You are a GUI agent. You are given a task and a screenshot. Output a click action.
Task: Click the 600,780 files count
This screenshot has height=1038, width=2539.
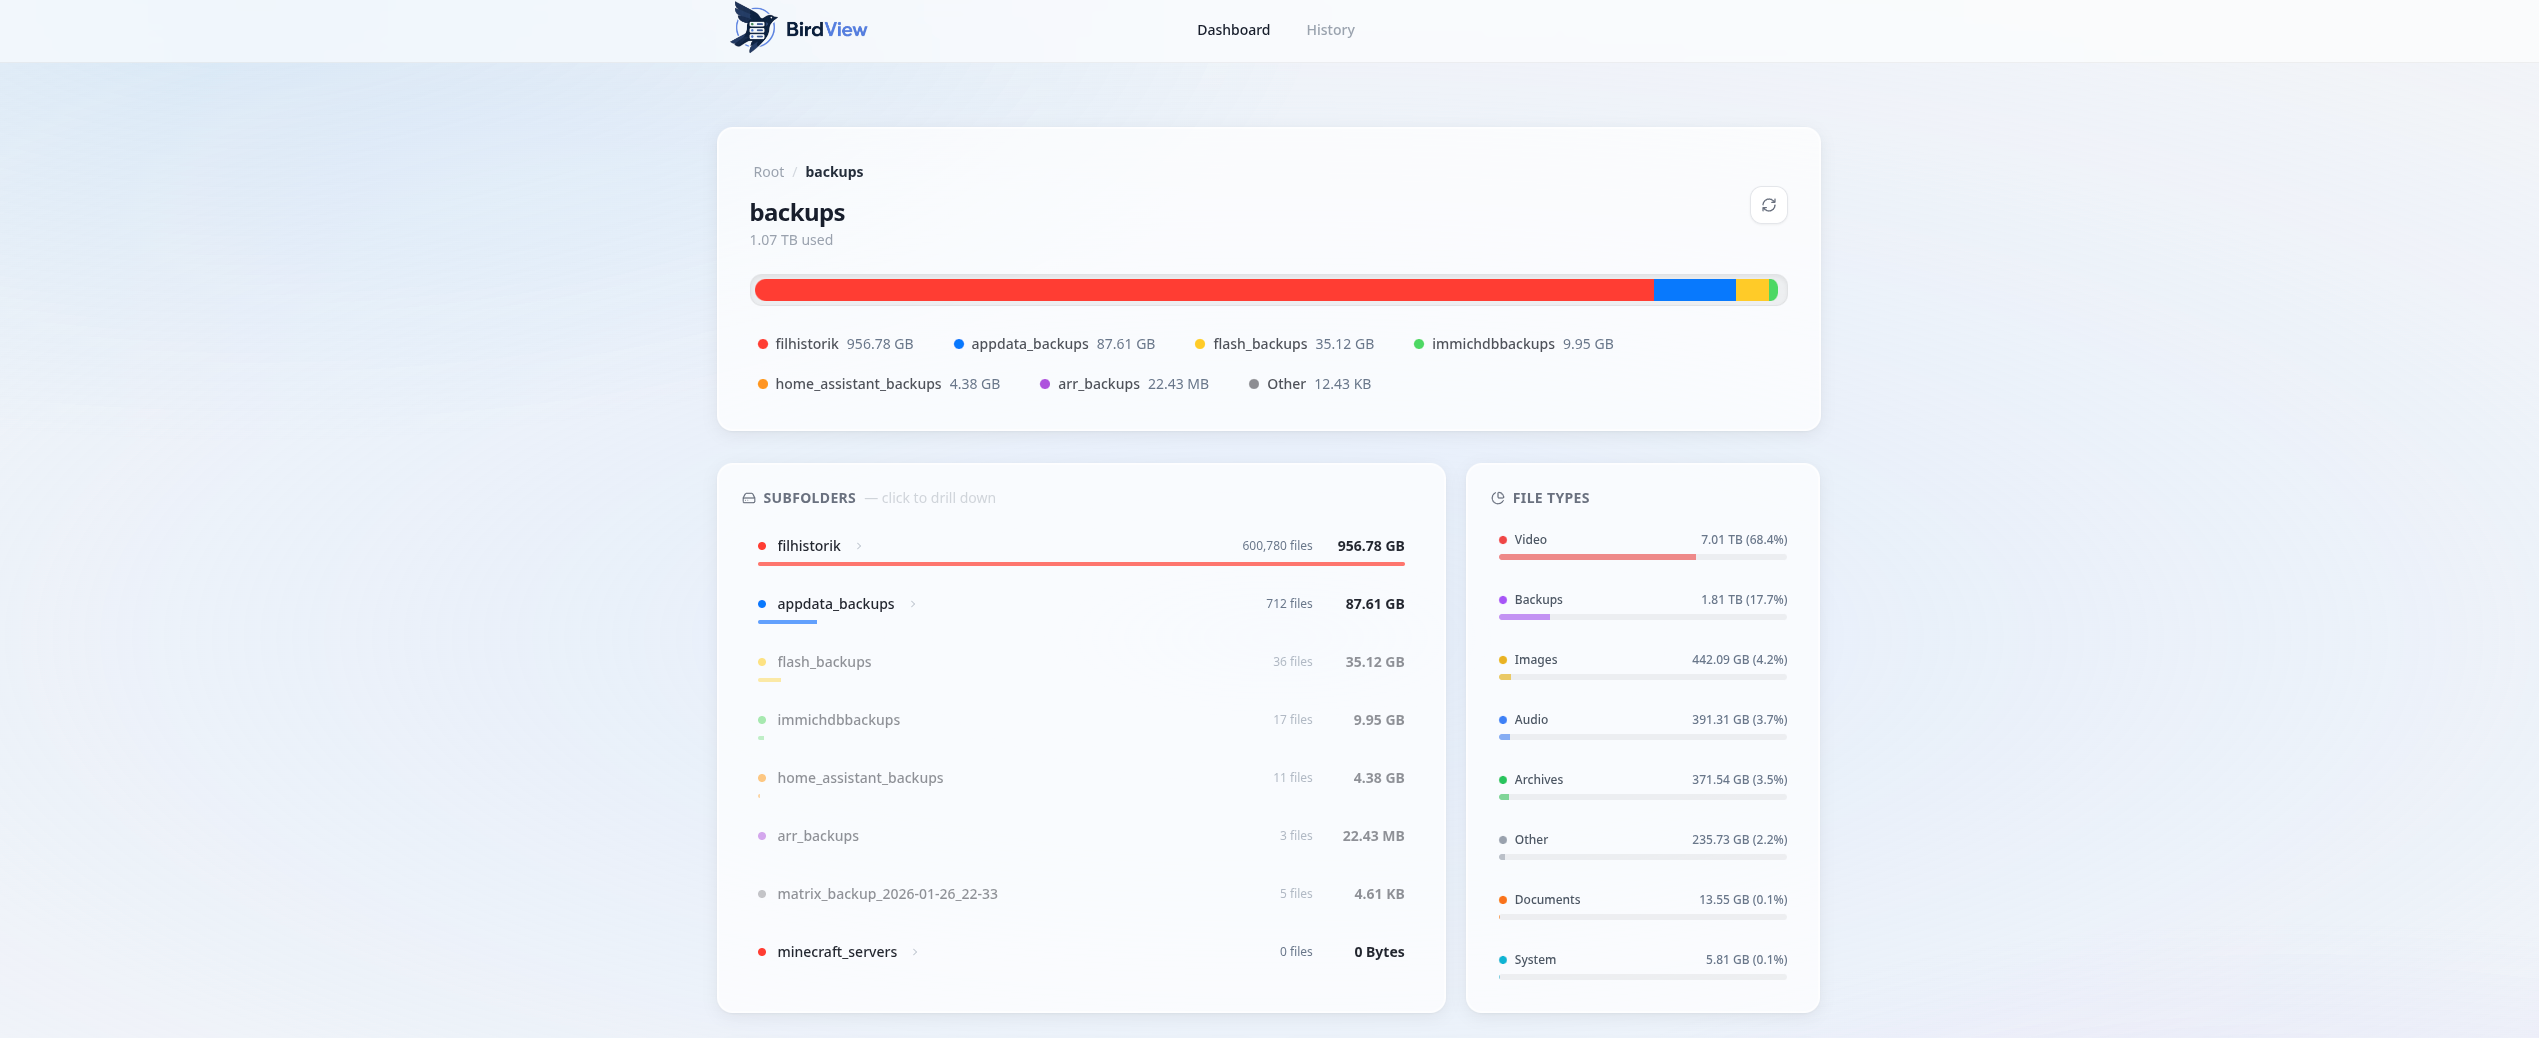1277,546
